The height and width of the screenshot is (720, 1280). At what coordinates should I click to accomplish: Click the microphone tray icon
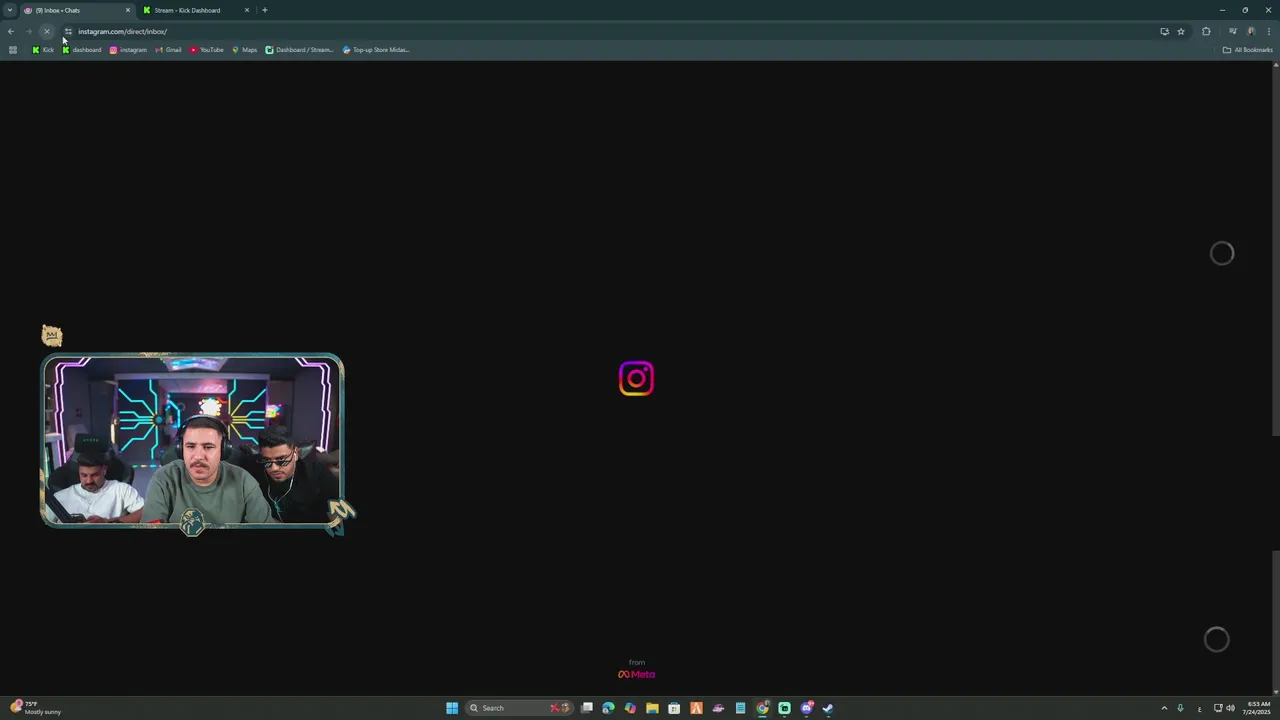(1181, 708)
